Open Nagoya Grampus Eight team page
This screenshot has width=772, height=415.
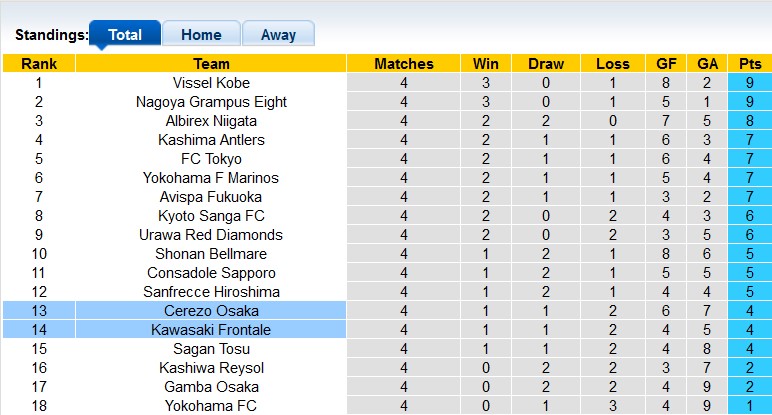click(211, 102)
